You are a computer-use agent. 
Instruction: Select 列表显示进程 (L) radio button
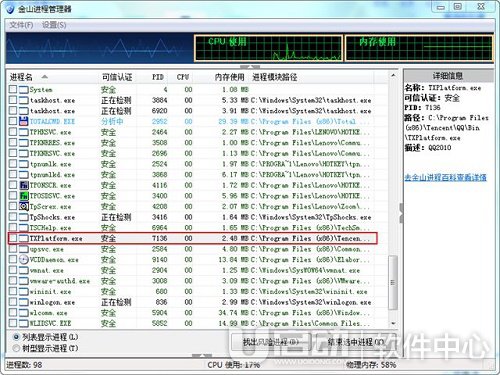[16, 337]
